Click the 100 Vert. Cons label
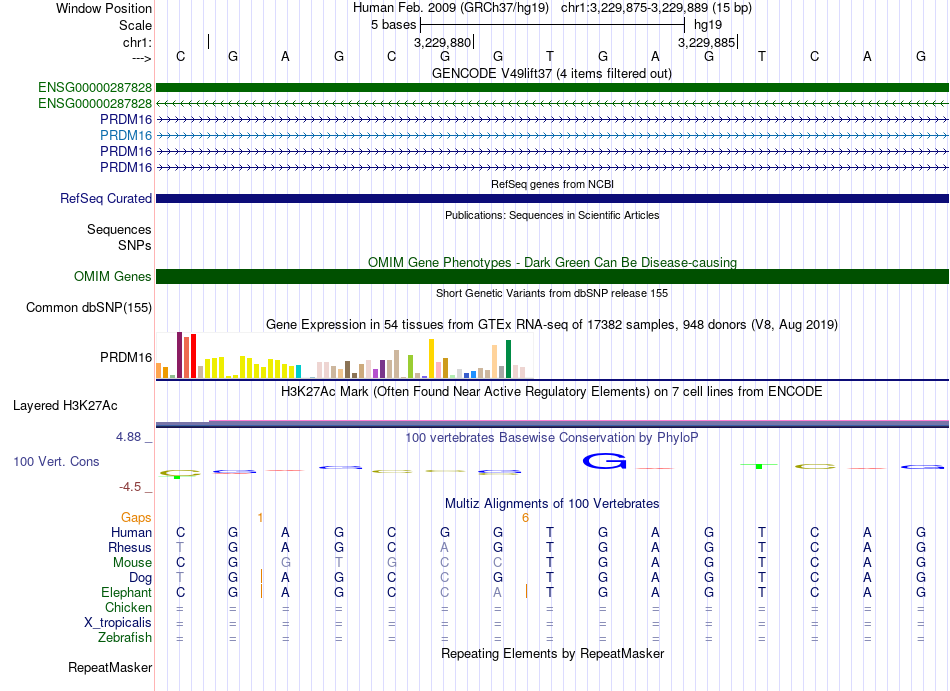The width and height of the screenshot is (950, 691). (56, 461)
